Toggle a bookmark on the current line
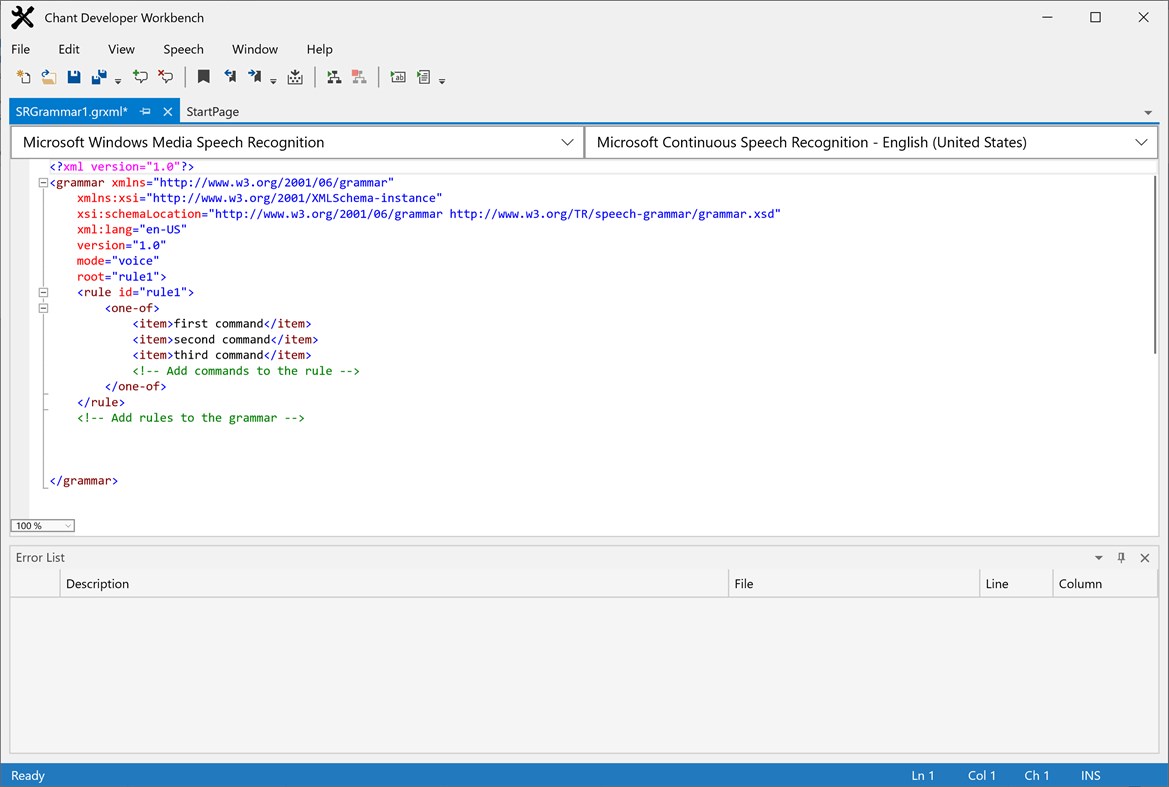 [204, 77]
